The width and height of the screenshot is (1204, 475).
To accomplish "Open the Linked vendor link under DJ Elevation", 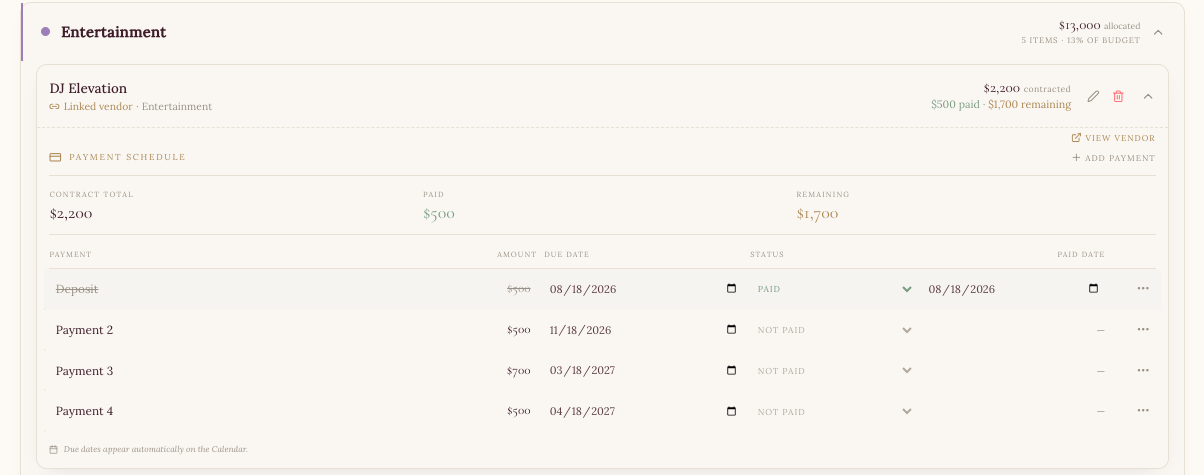I will point(91,106).
